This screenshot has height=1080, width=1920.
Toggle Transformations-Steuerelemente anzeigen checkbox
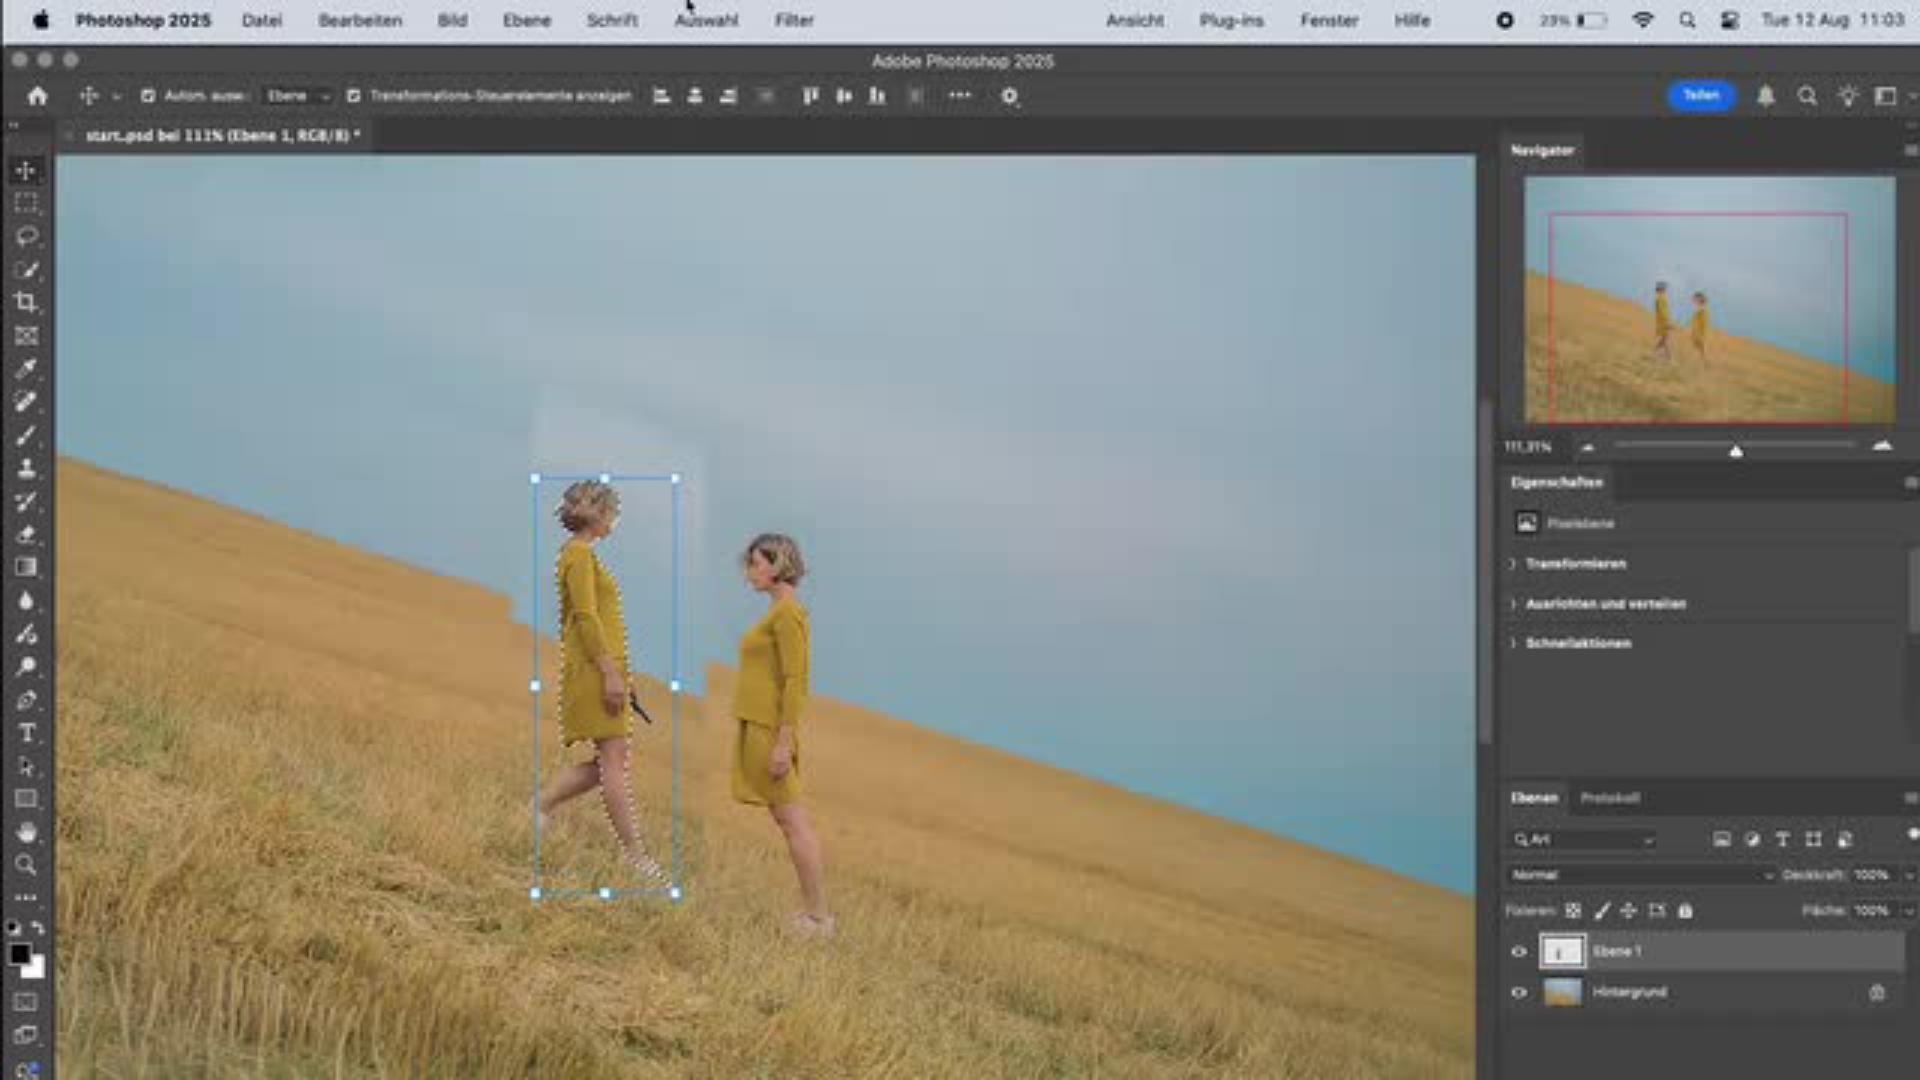(353, 96)
